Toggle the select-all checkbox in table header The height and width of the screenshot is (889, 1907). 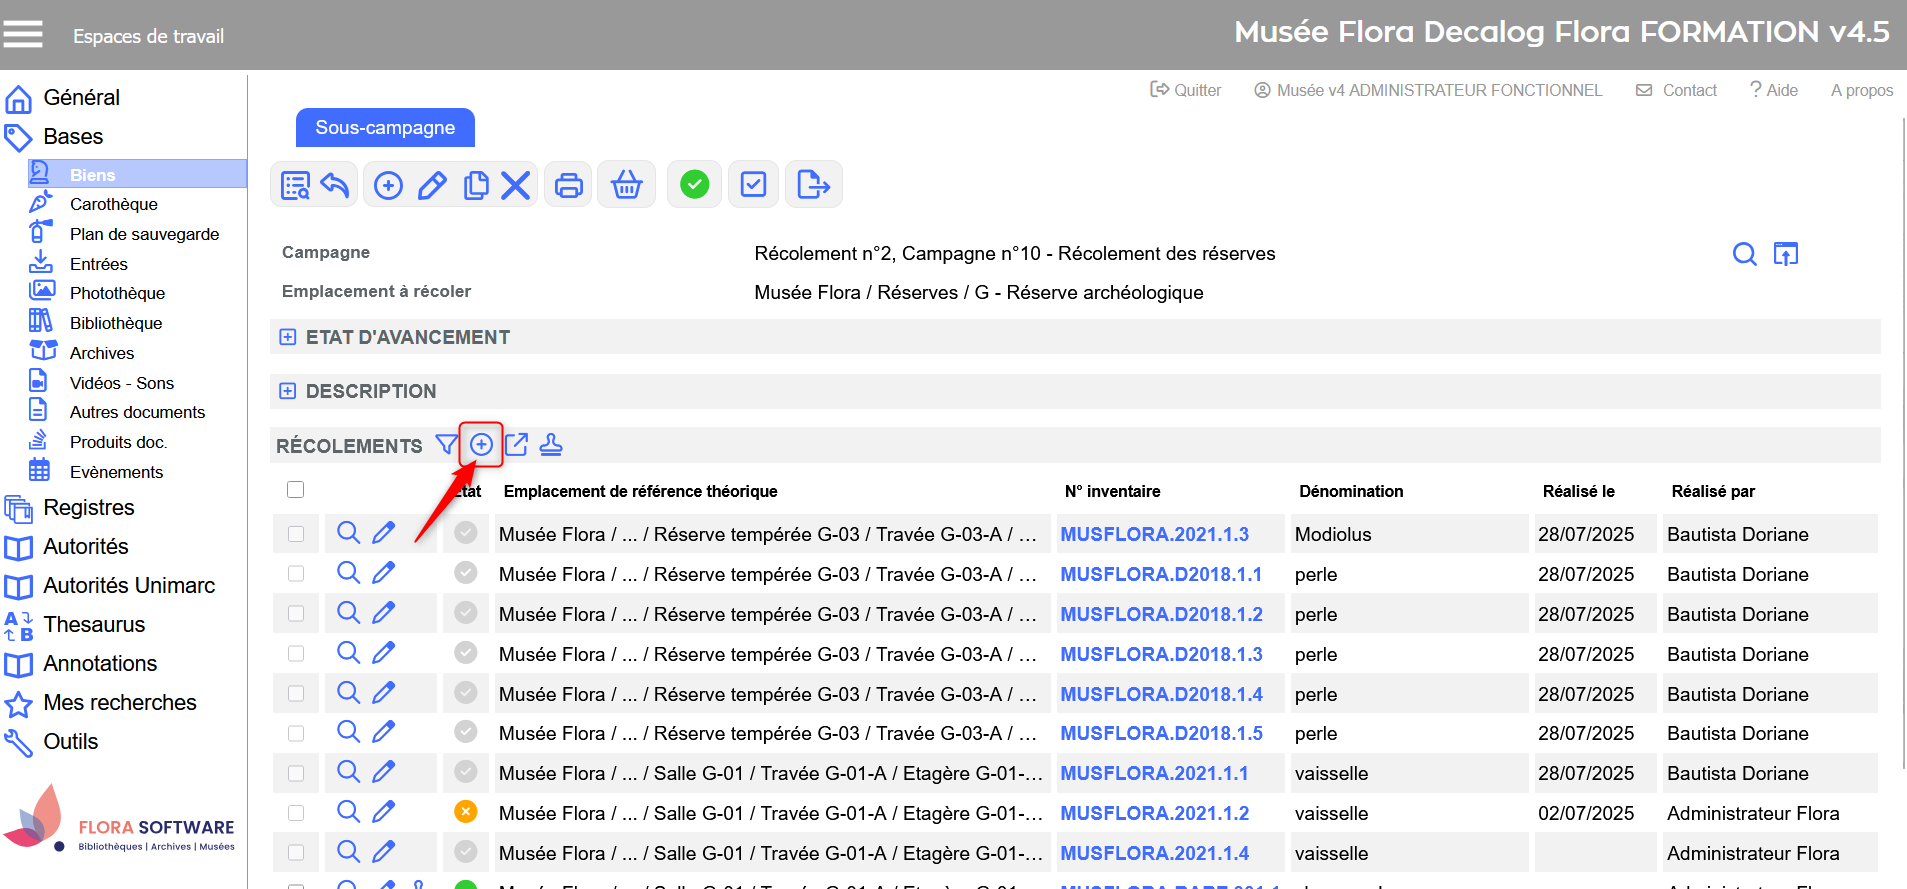coord(295,490)
